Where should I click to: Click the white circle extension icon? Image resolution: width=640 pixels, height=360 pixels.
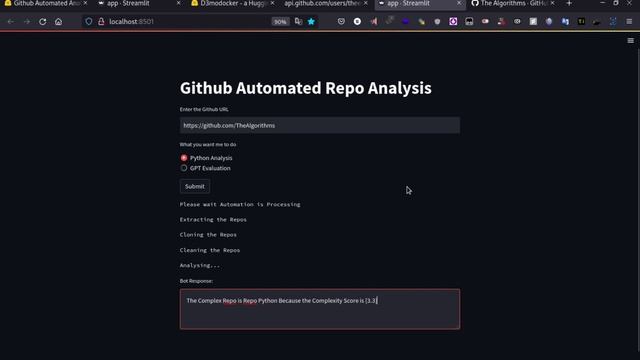[357, 21]
